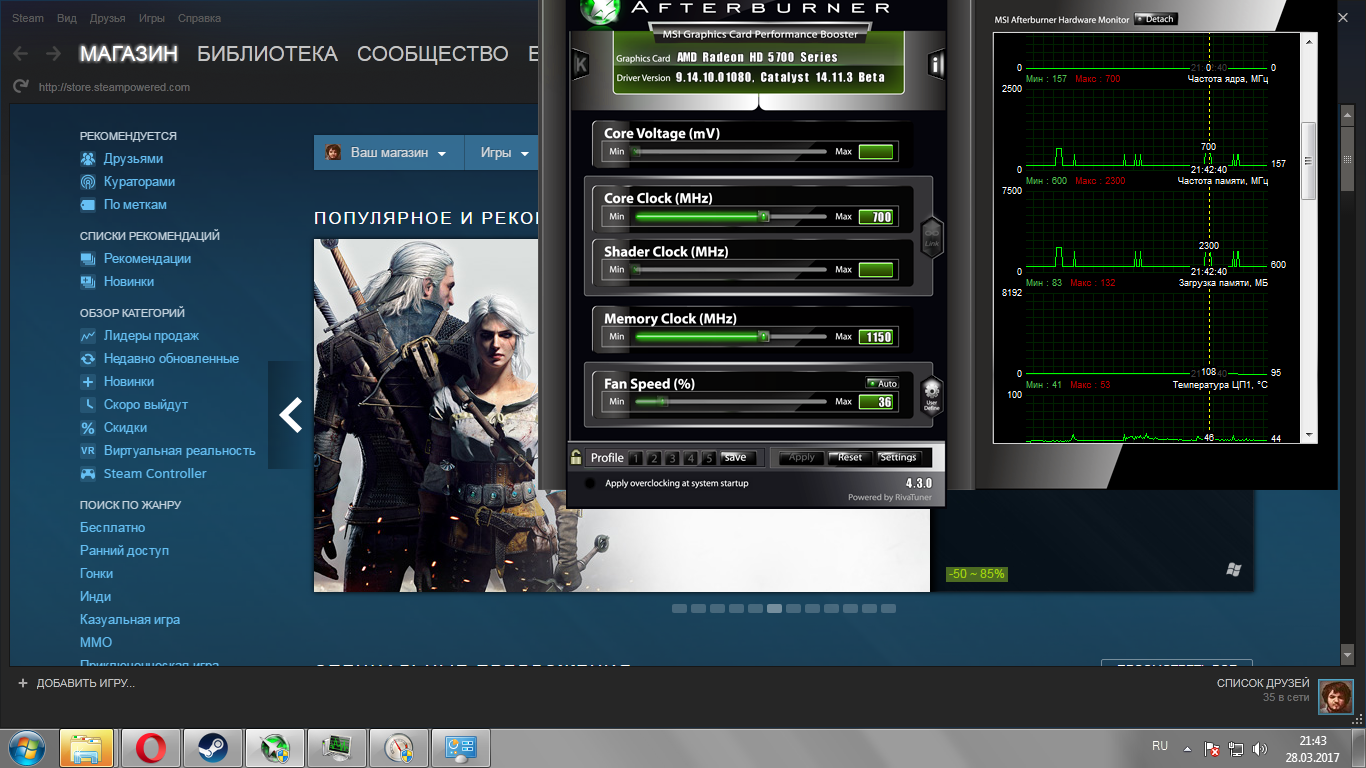
Task: Click the previous carousel arrow
Action: [291, 415]
